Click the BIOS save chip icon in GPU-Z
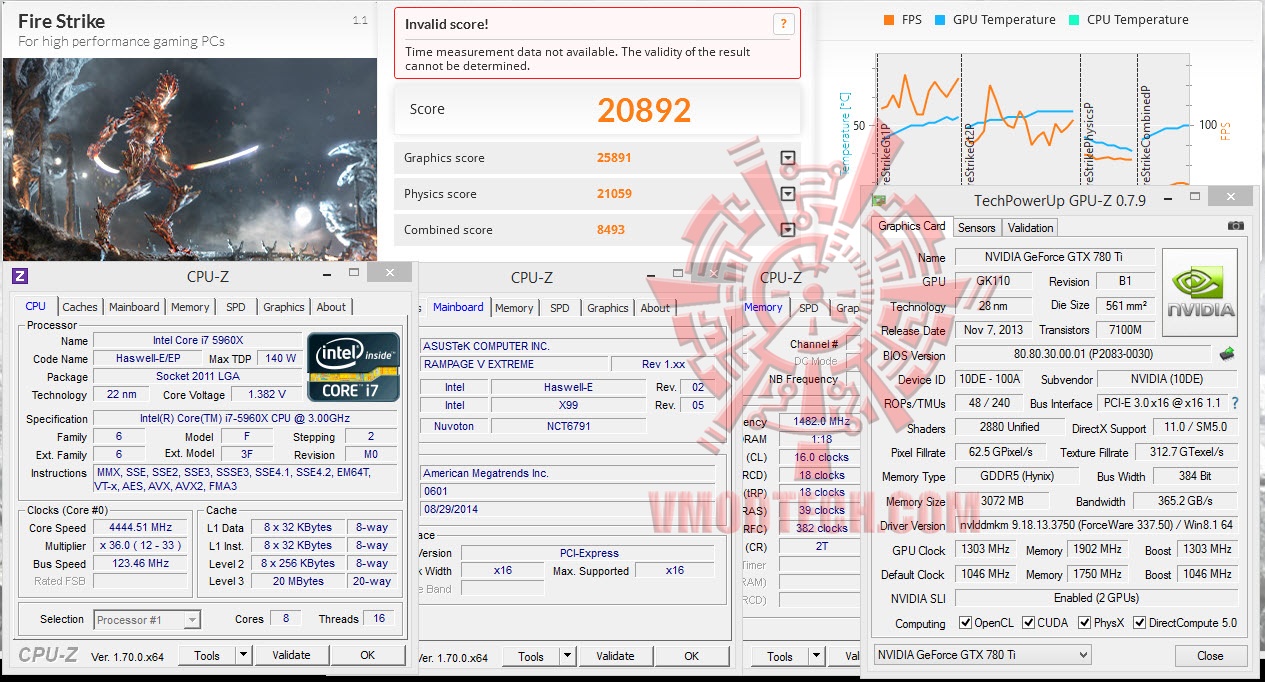Screen dimensions: 1265x682 [x=1227, y=354]
